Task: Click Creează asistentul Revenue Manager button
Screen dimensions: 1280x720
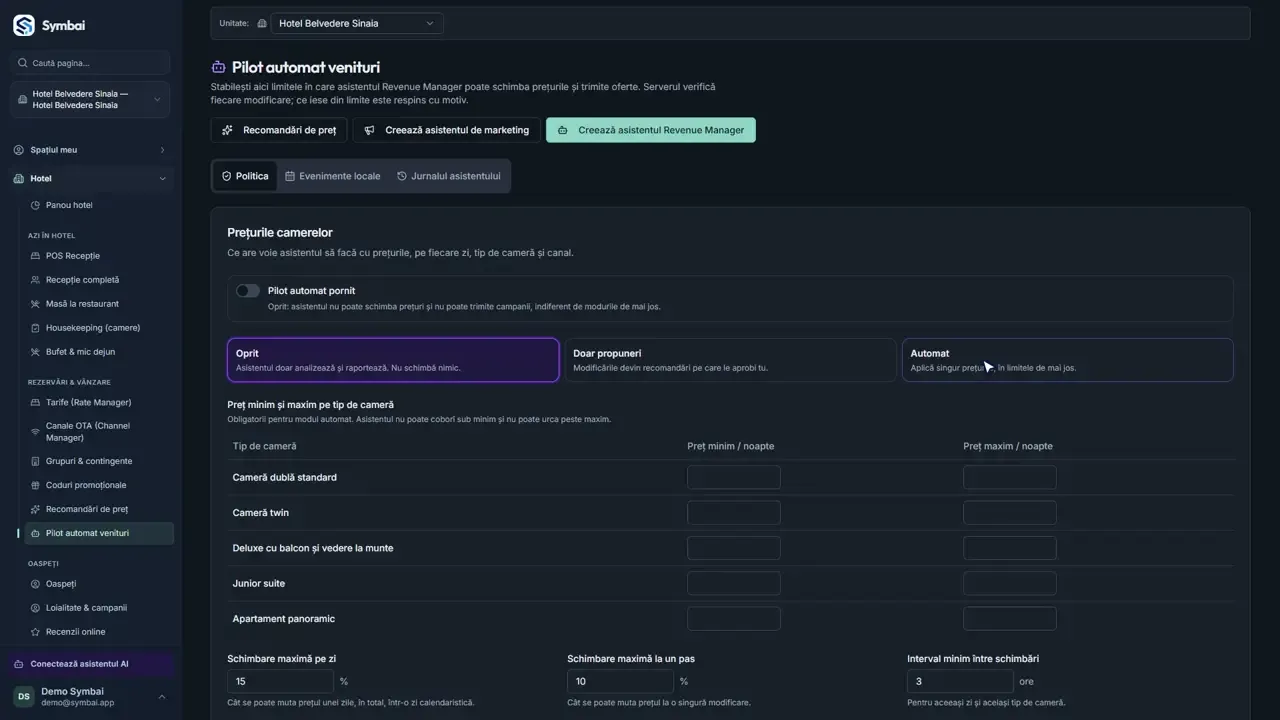Action: pos(651,130)
